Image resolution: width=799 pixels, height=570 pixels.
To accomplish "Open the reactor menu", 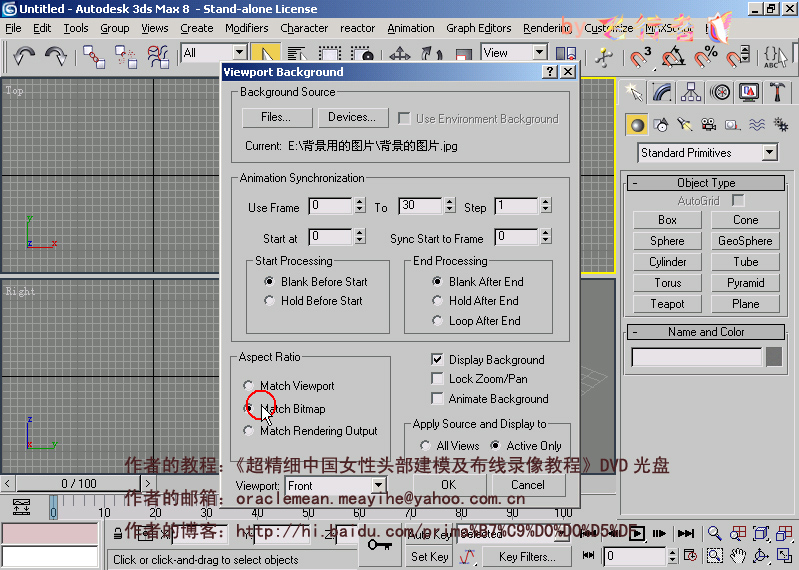I will (357, 28).
